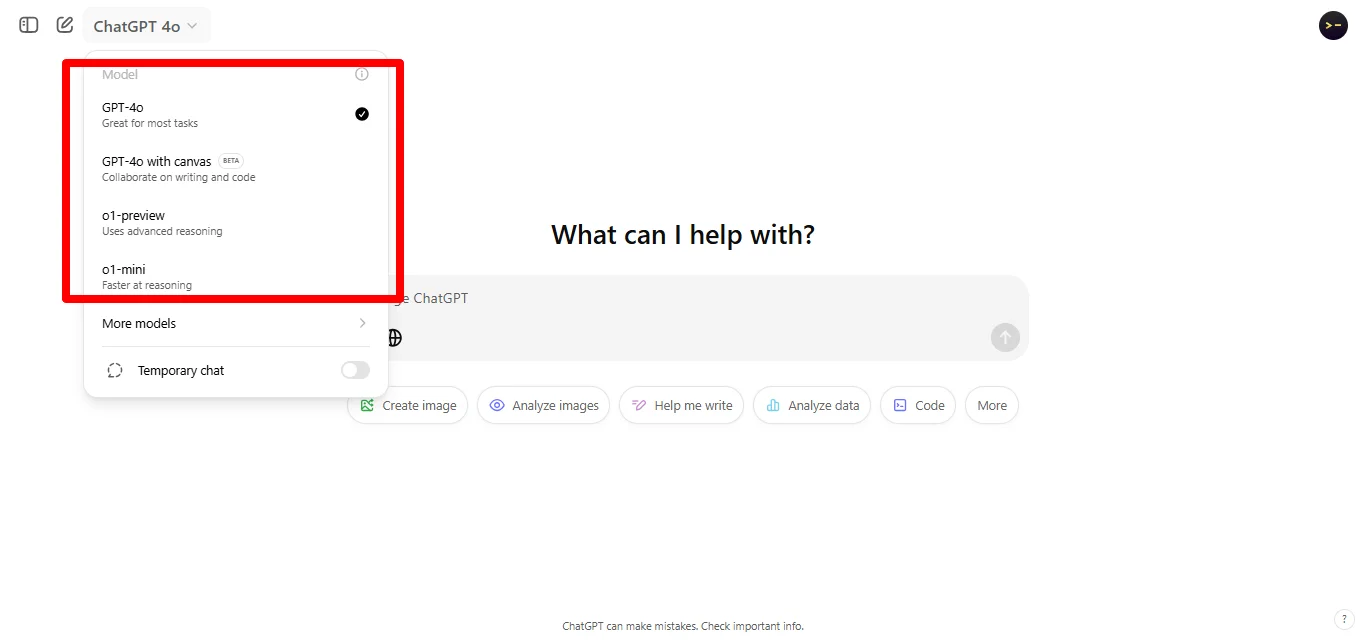
Task: Click 'Faster at reasoning' description
Action: (147, 286)
